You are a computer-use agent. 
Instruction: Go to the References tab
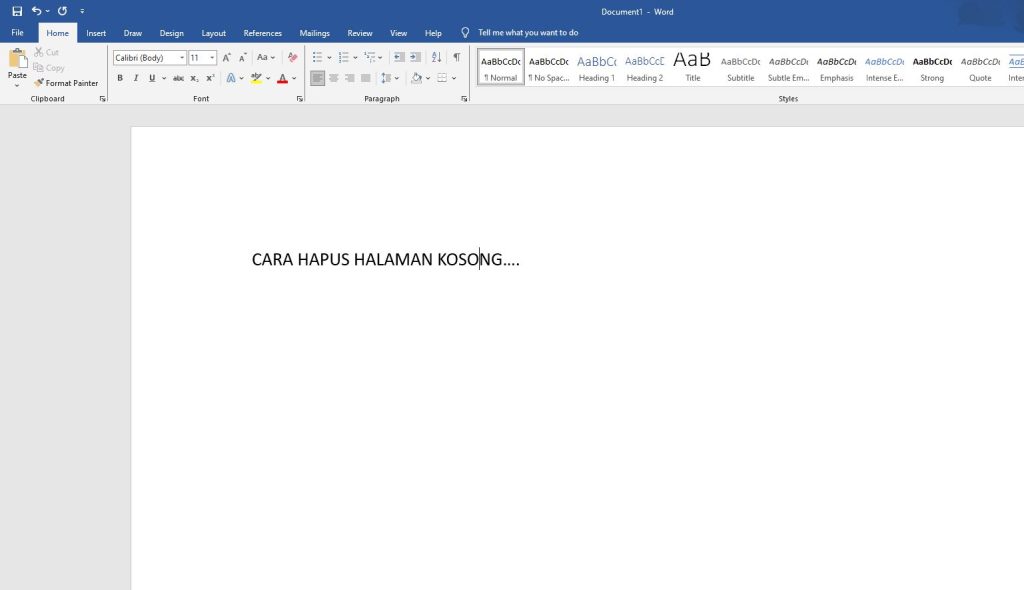pos(263,33)
